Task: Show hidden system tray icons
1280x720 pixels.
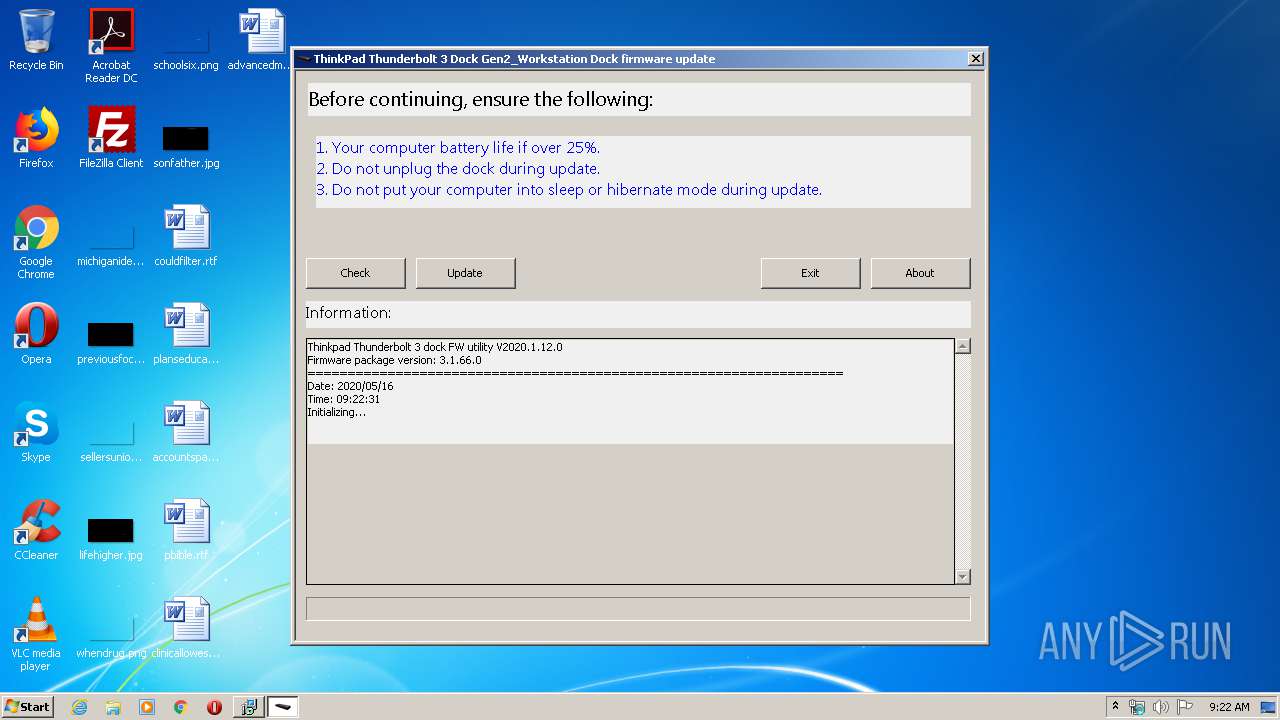Action: tap(1115, 706)
